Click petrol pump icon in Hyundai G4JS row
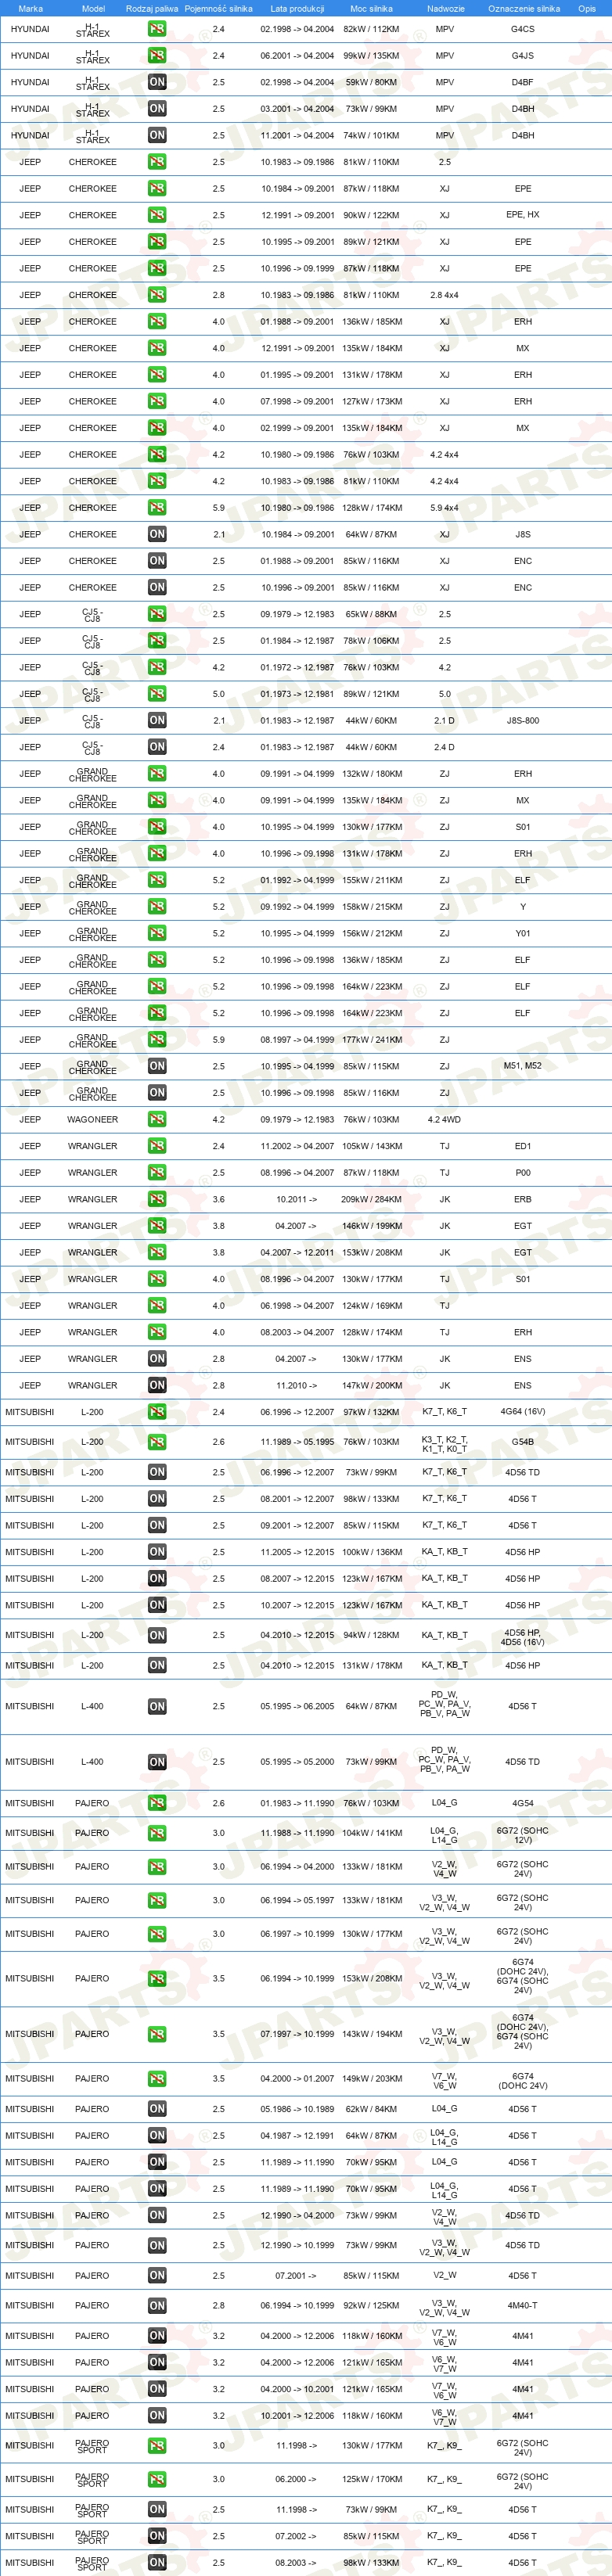Screen dimensions: 612x2576 point(157,56)
